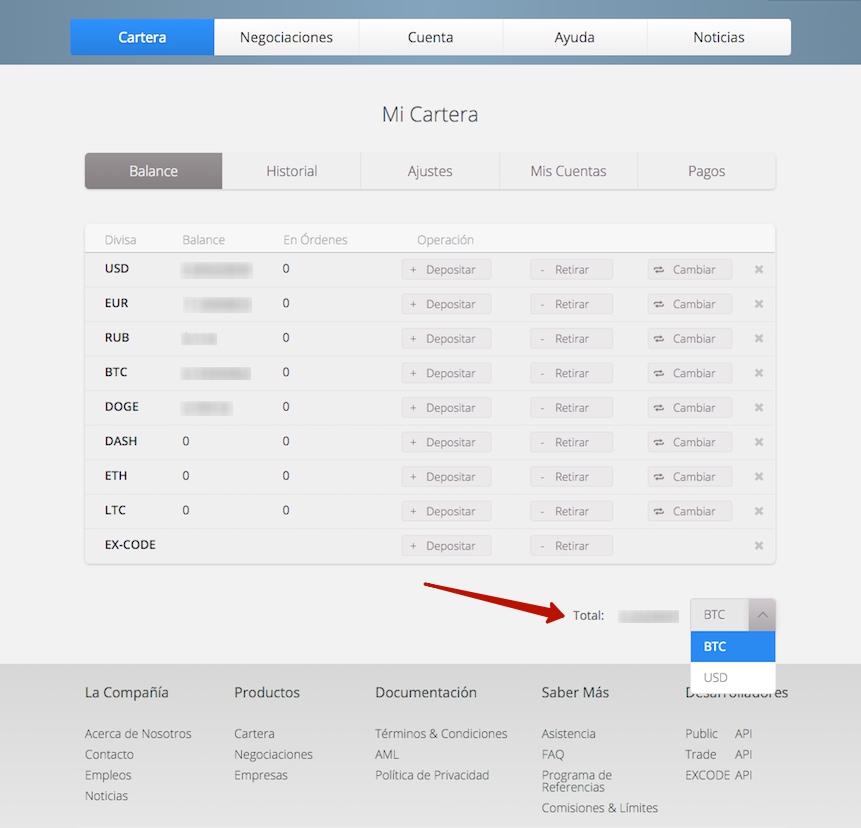Switch to the Historial sub-tab
Image resolution: width=861 pixels, height=828 pixels.
[x=292, y=171]
